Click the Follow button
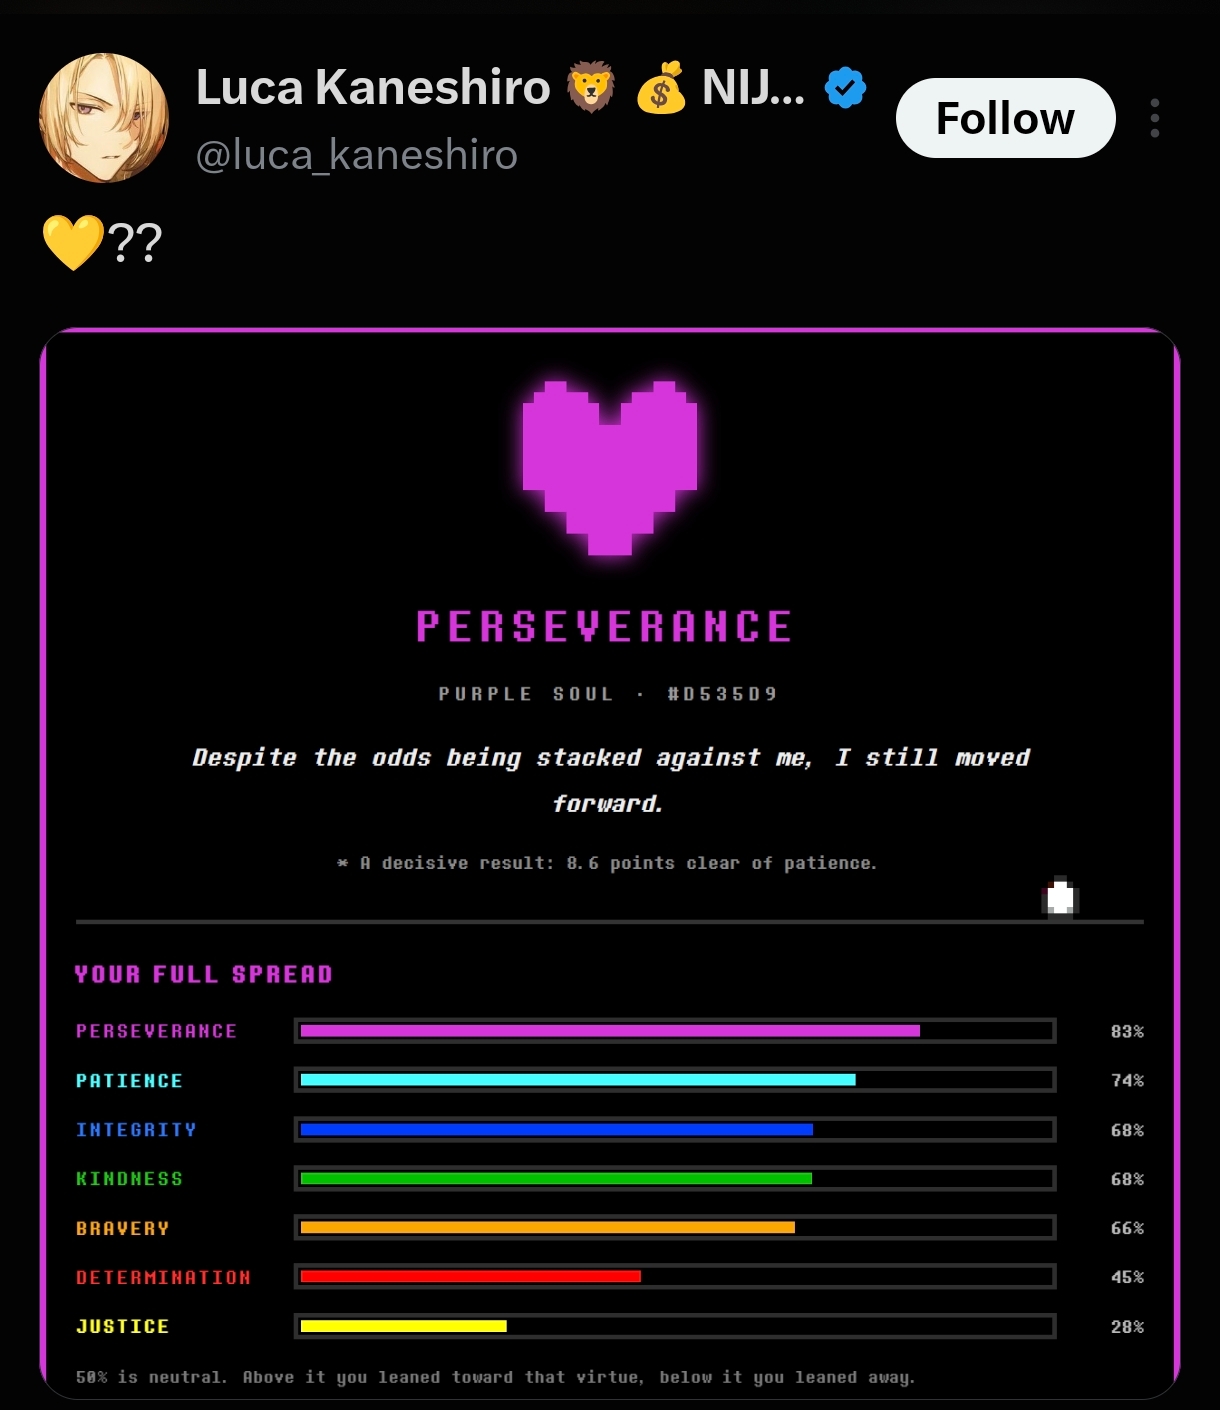 pyautogui.click(x=1005, y=118)
